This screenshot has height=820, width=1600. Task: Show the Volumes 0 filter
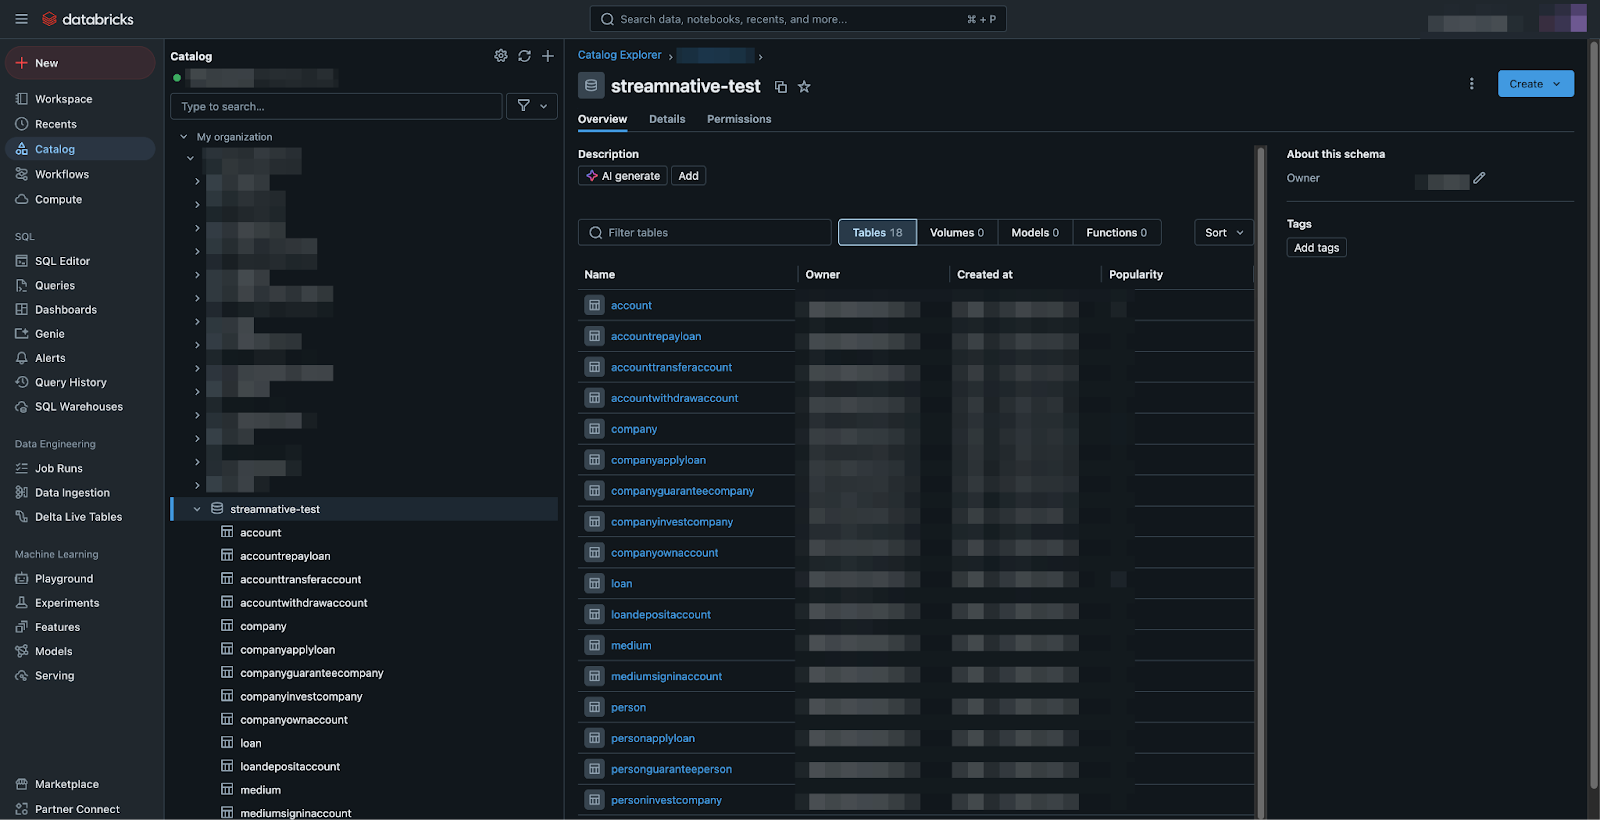click(x=956, y=233)
